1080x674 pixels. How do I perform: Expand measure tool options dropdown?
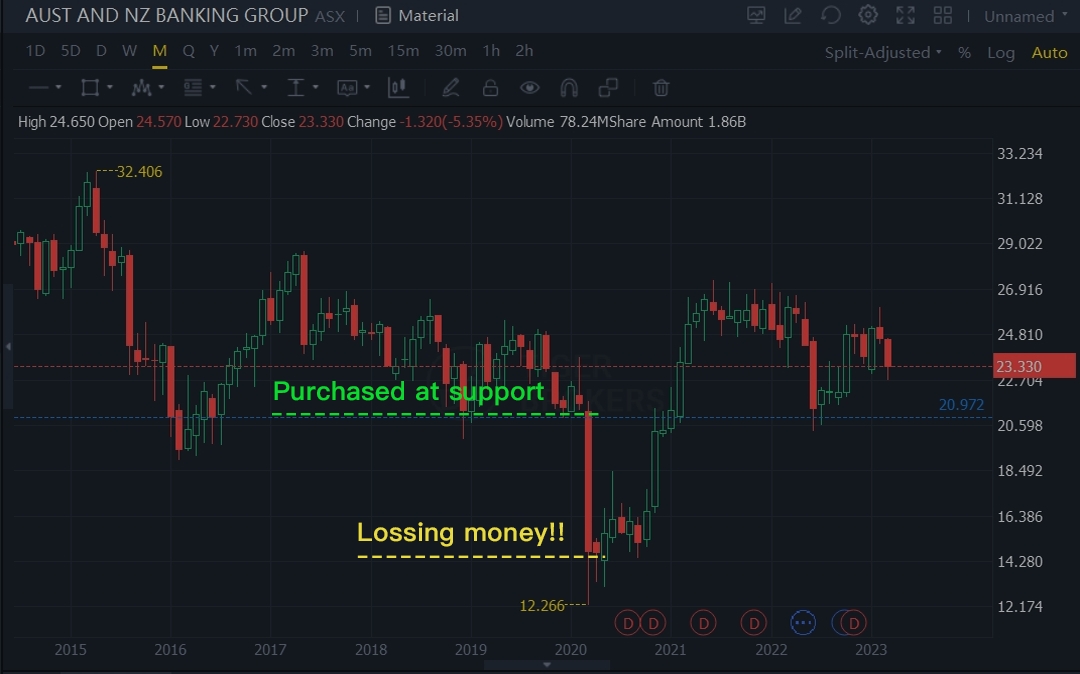[x=315, y=87]
